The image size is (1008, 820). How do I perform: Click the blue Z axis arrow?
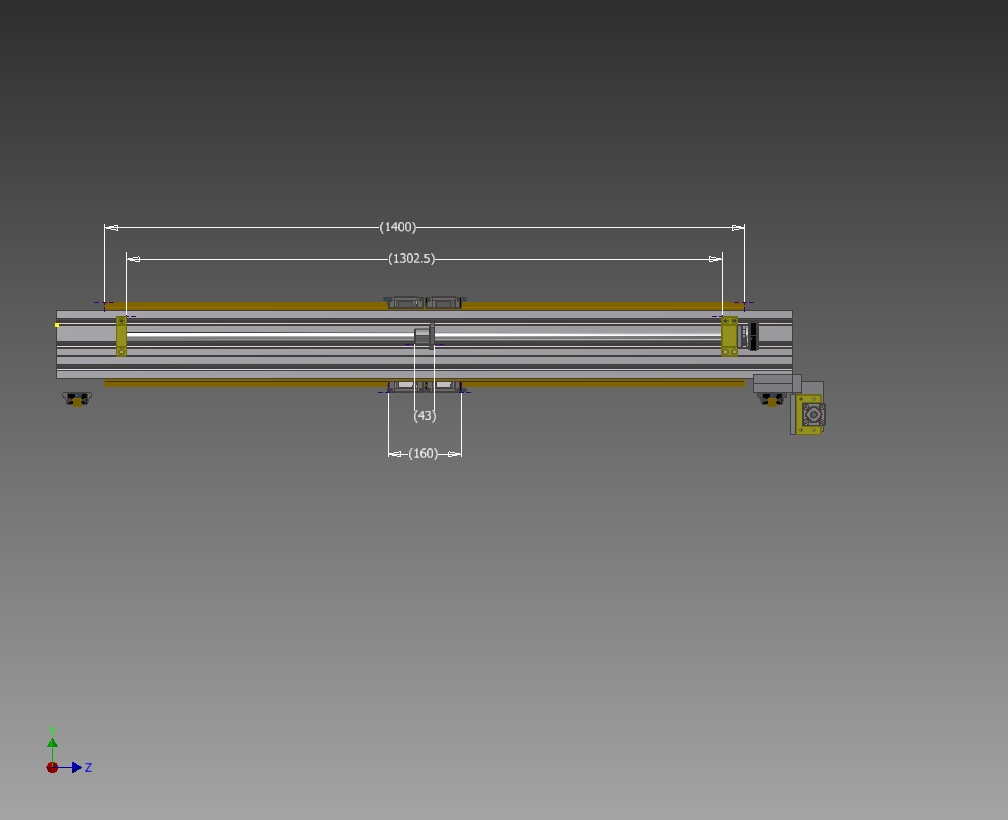(76, 768)
